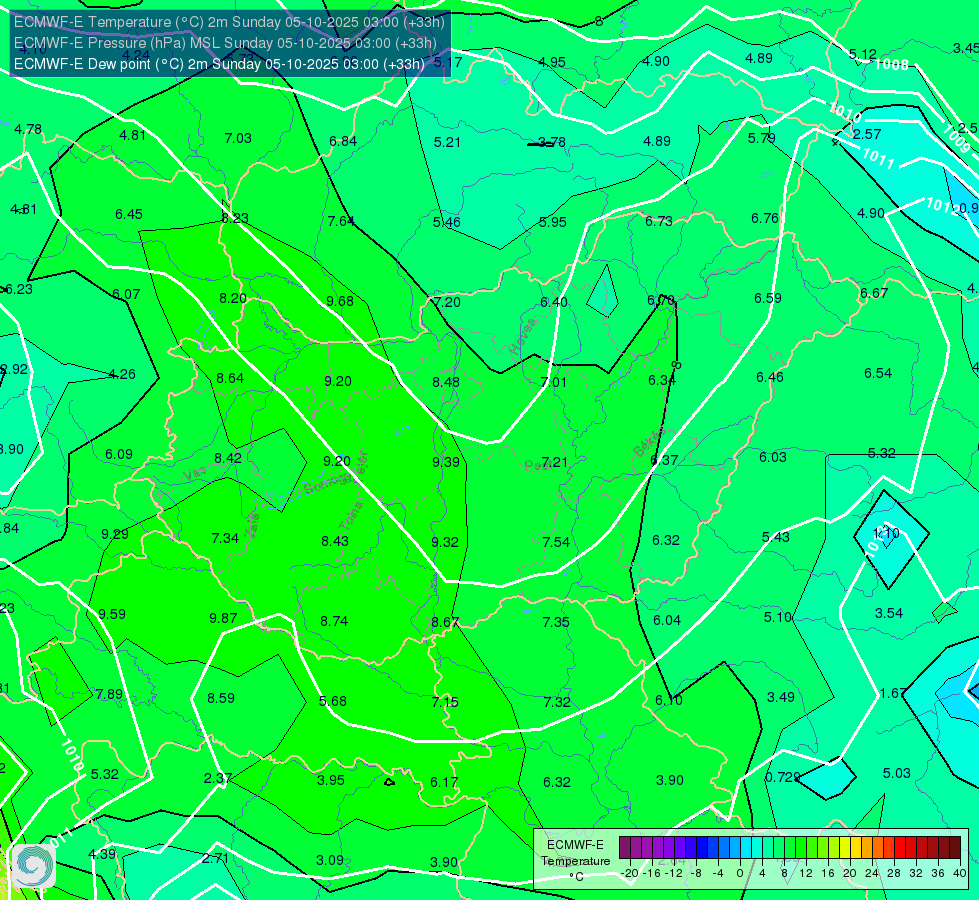Image resolution: width=979 pixels, height=900 pixels.
Task: Click the 9.29 temperature value
Action: tap(115, 534)
